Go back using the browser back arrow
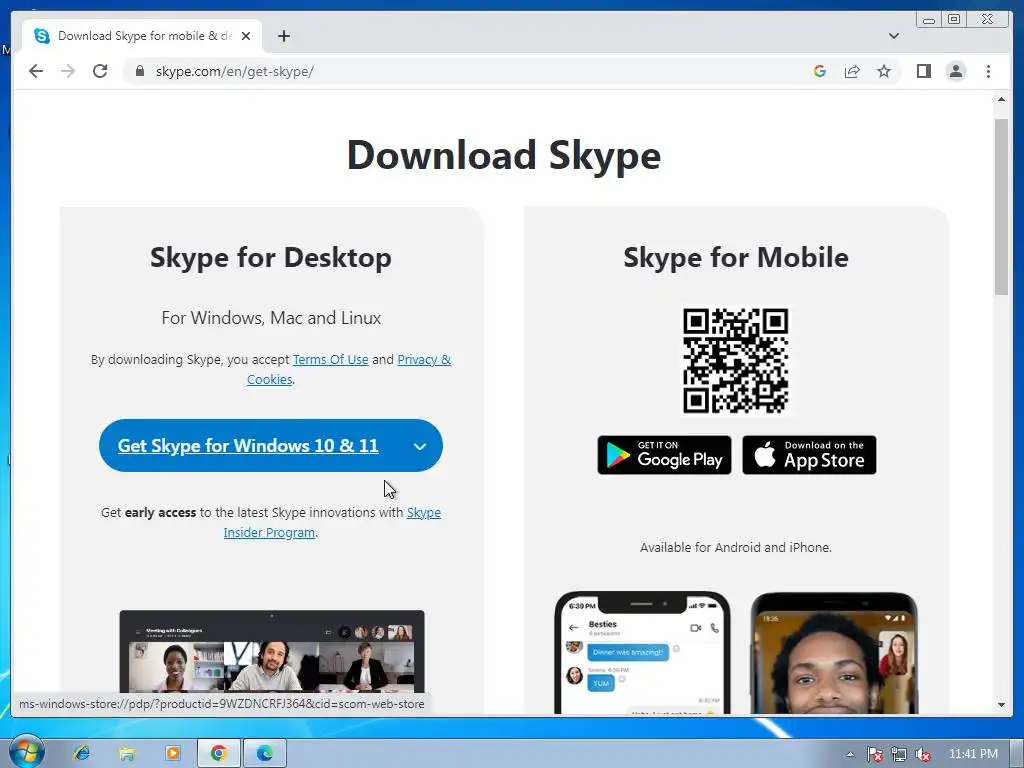Viewport: 1024px width, 768px height. pyautogui.click(x=36, y=71)
